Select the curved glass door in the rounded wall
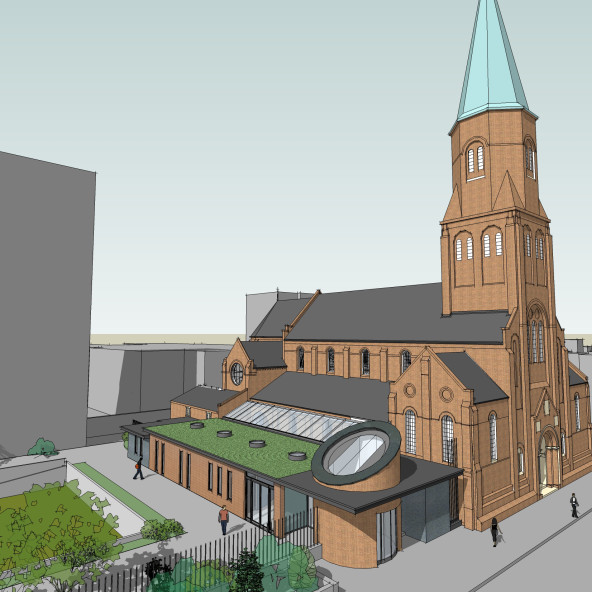This screenshot has width=592, height=592. pyautogui.click(x=386, y=535)
